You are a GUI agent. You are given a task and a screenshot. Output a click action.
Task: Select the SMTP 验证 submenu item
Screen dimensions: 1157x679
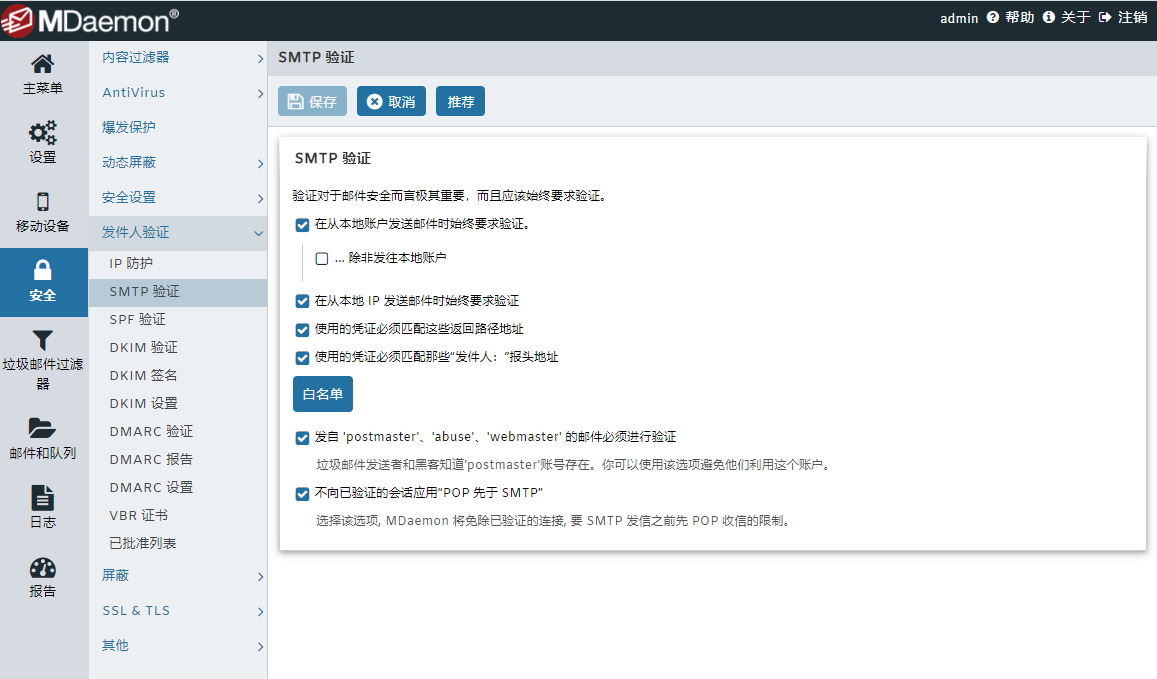coord(178,292)
